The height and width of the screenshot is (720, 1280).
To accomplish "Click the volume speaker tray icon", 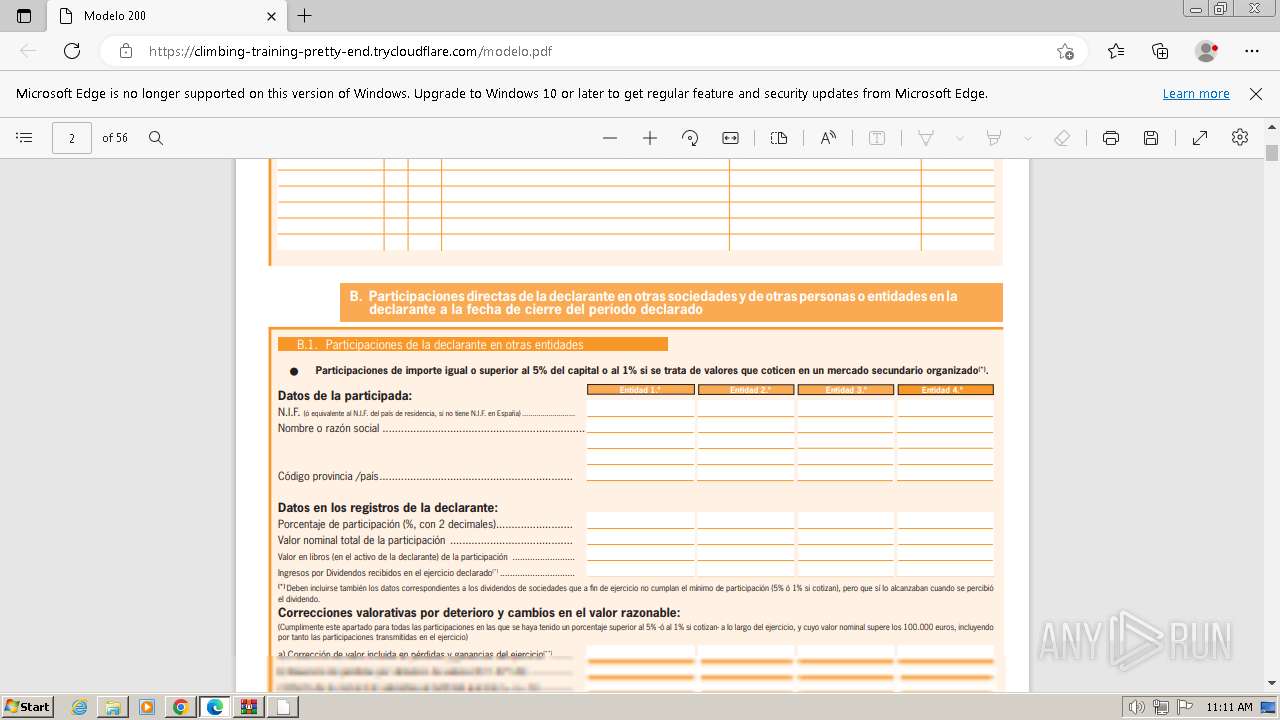I will tap(1137, 707).
